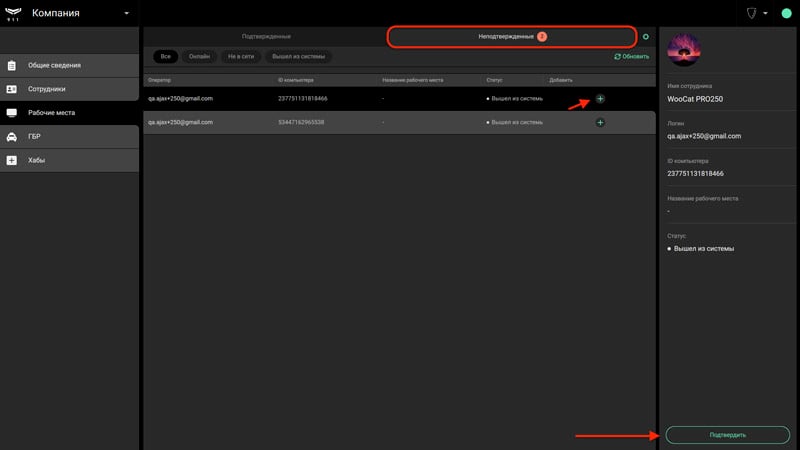Click the green status circle top-right
The image size is (800, 450).
pyautogui.click(x=786, y=13)
